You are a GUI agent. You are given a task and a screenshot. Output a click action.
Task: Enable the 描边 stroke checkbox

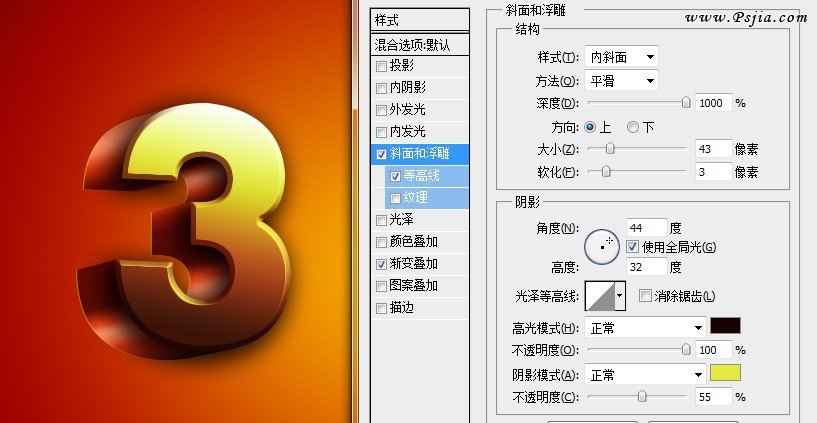(x=381, y=308)
